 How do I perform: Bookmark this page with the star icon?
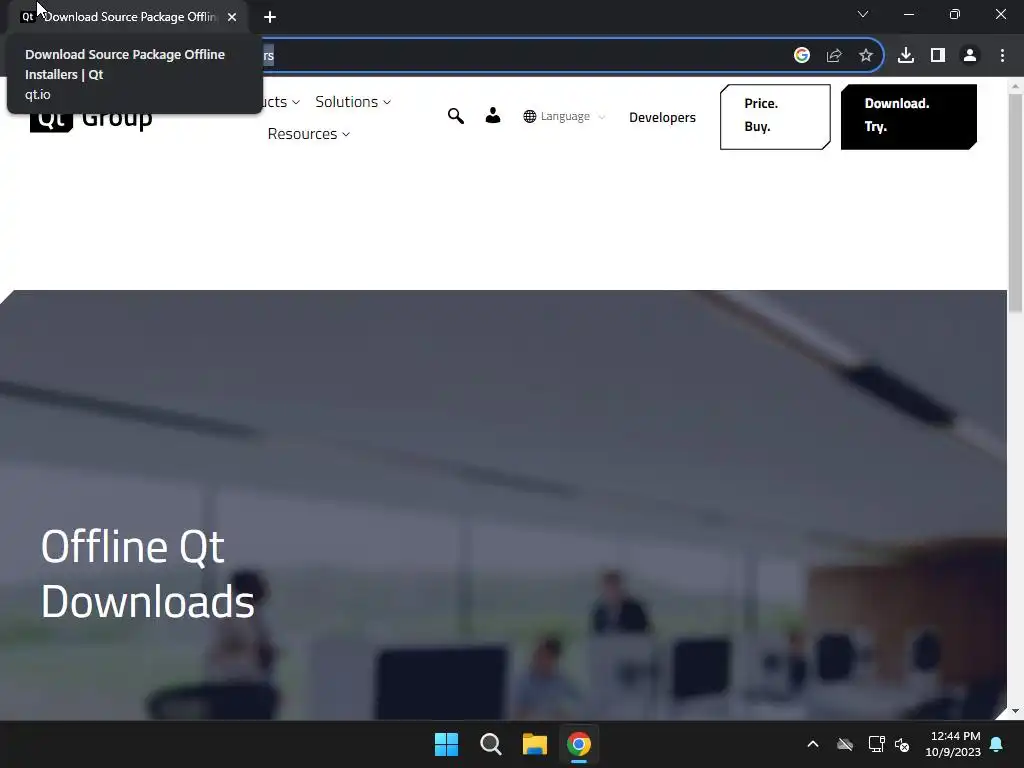866,56
